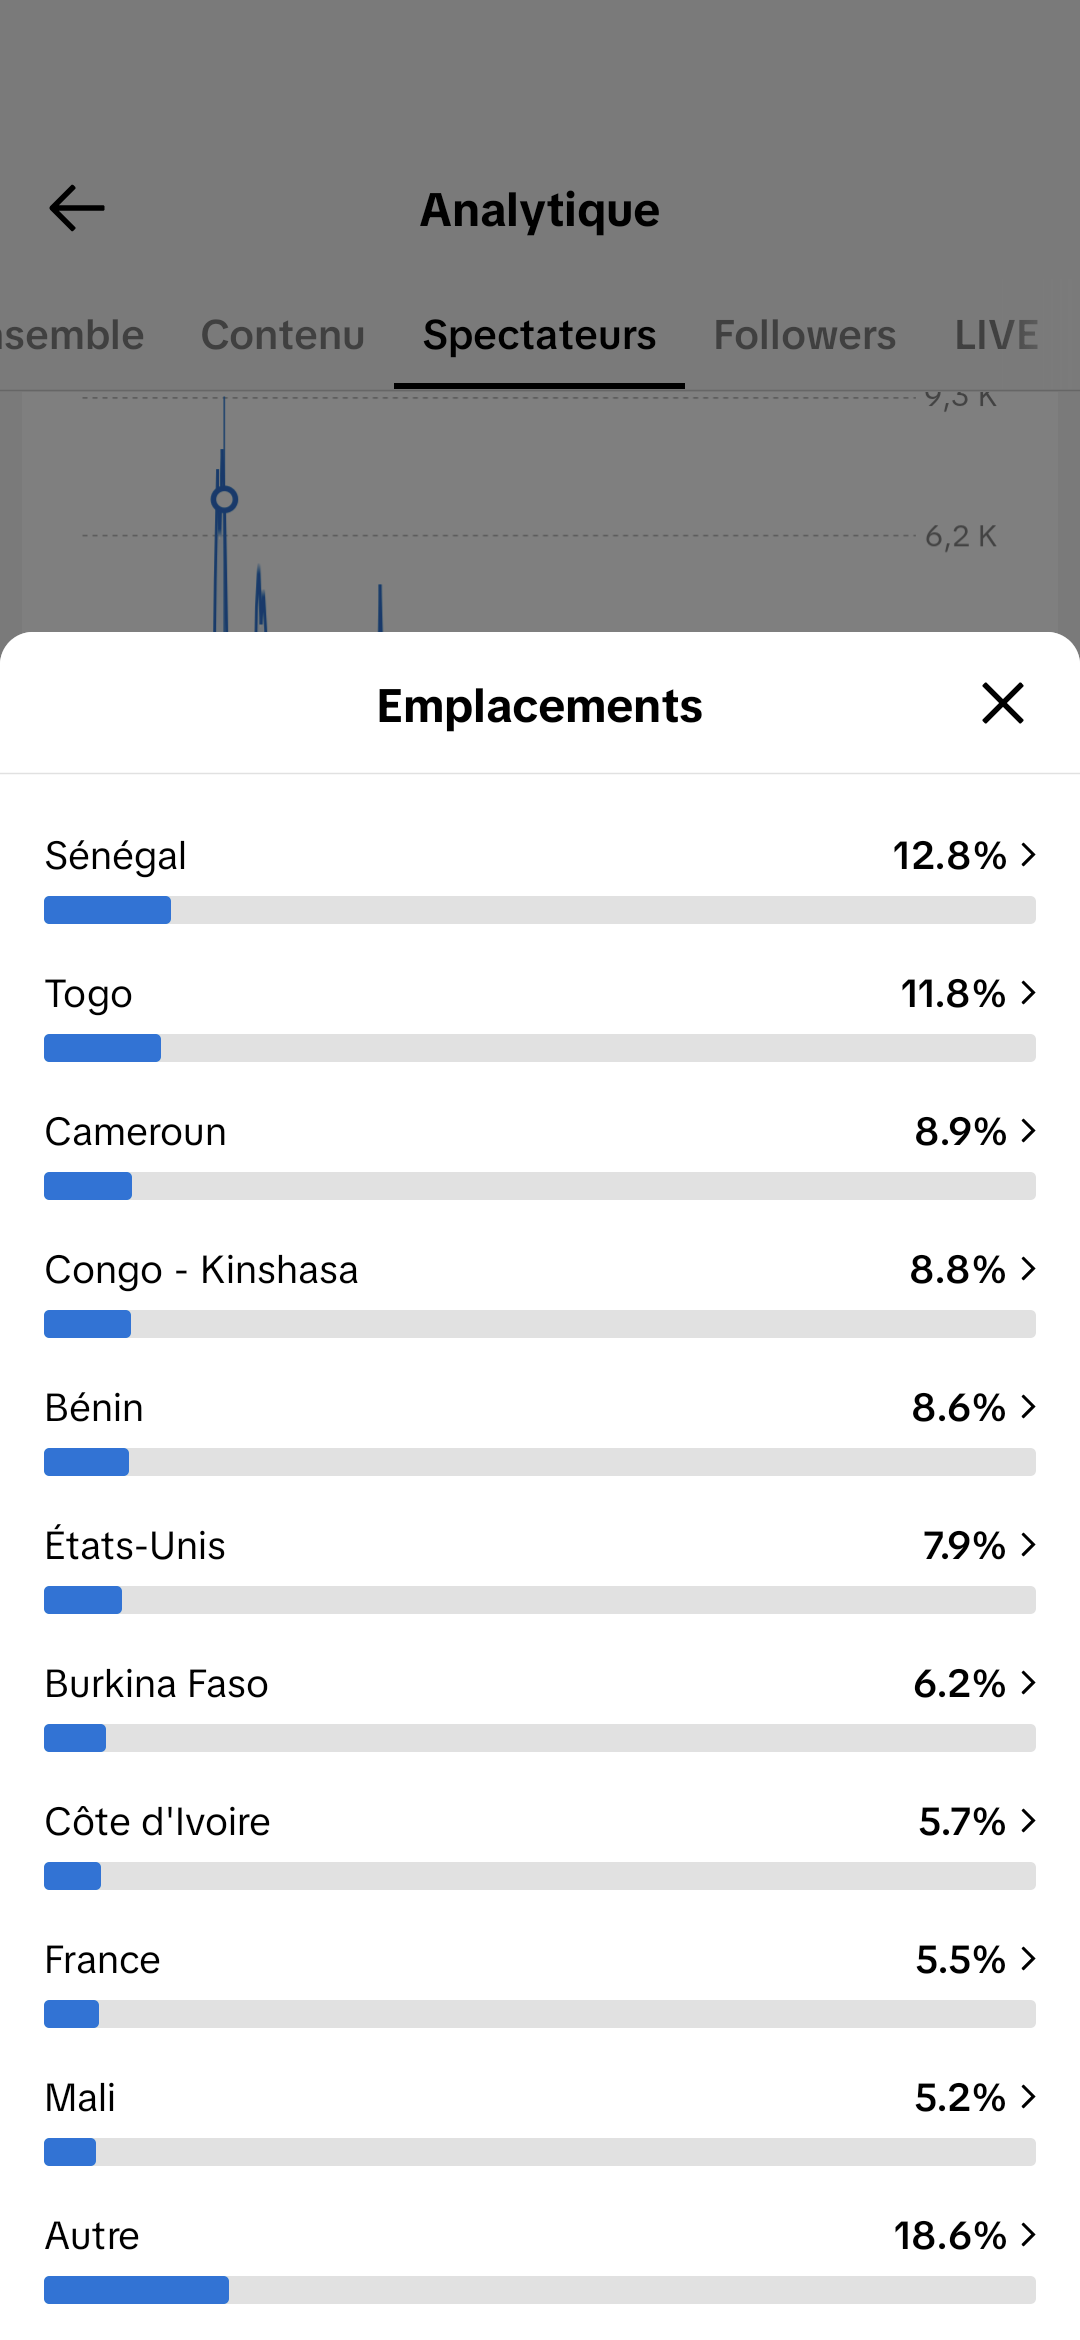The image size is (1080, 2340).
Task: Open France chevron arrow
Action: 1028,1959
